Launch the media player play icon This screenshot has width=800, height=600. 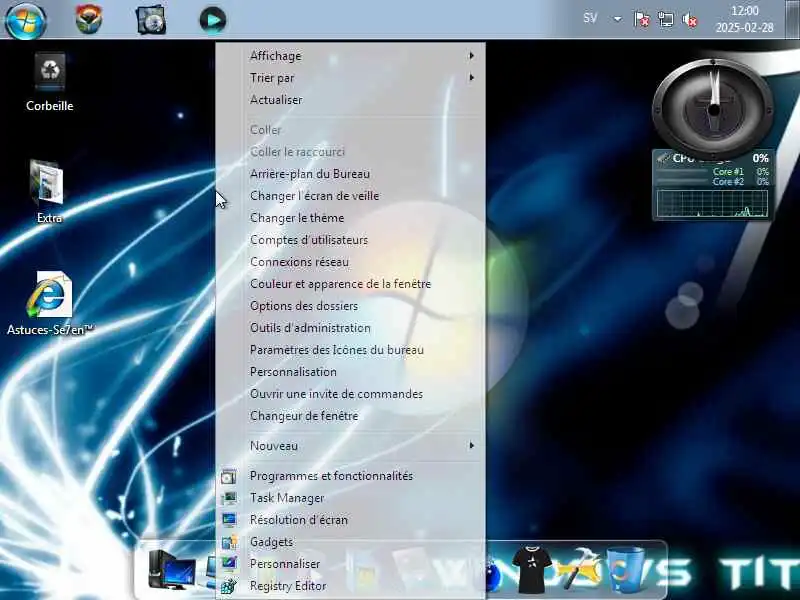click(213, 20)
